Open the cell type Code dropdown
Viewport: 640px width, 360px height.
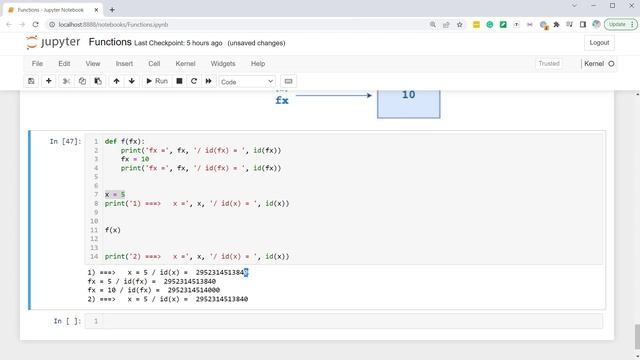point(247,82)
